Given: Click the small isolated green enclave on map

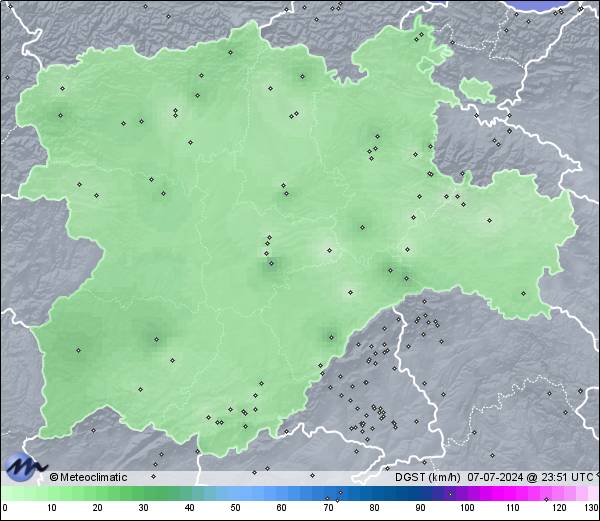Looking at the screenshot, I should pyautogui.click(x=478, y=90).
